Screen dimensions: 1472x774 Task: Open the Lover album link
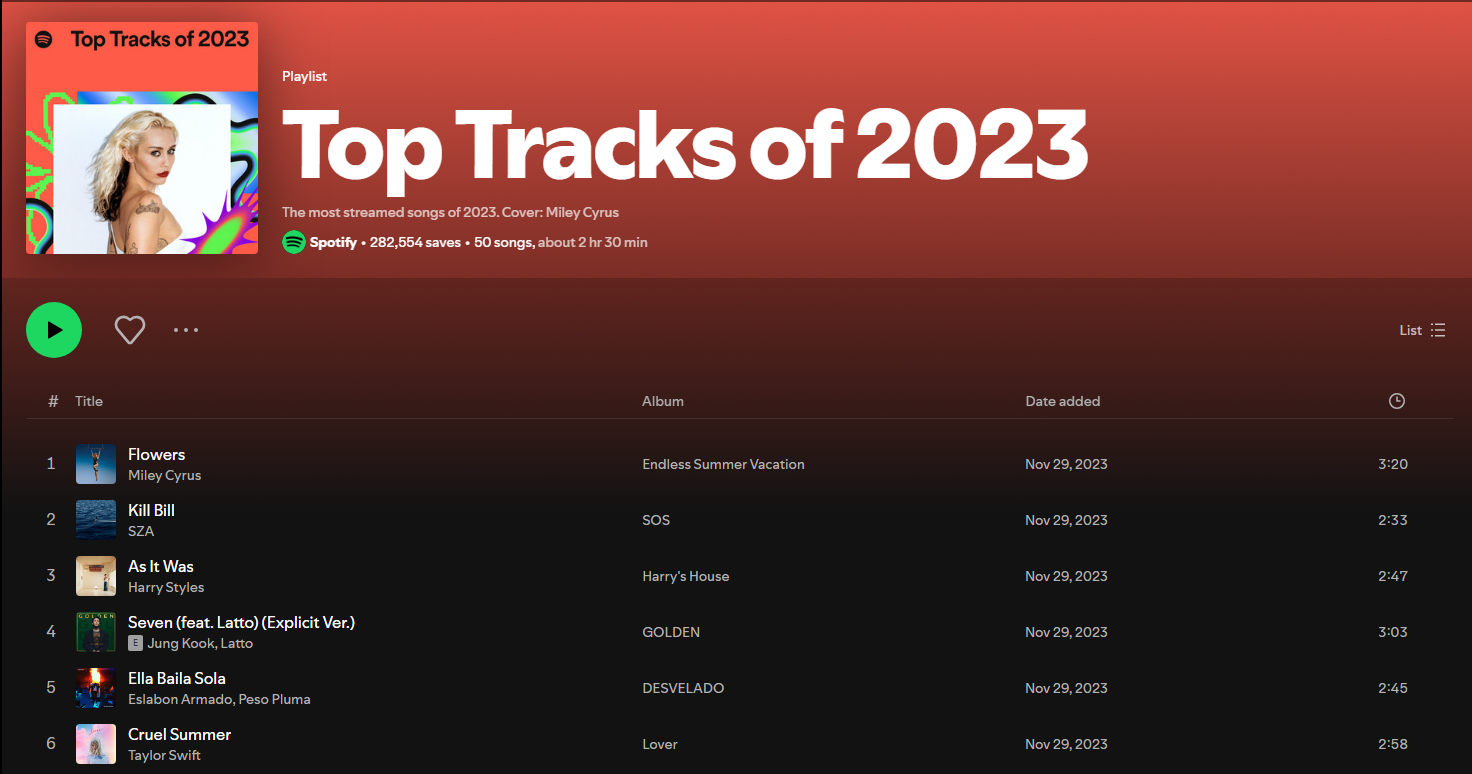coord(660,744)
